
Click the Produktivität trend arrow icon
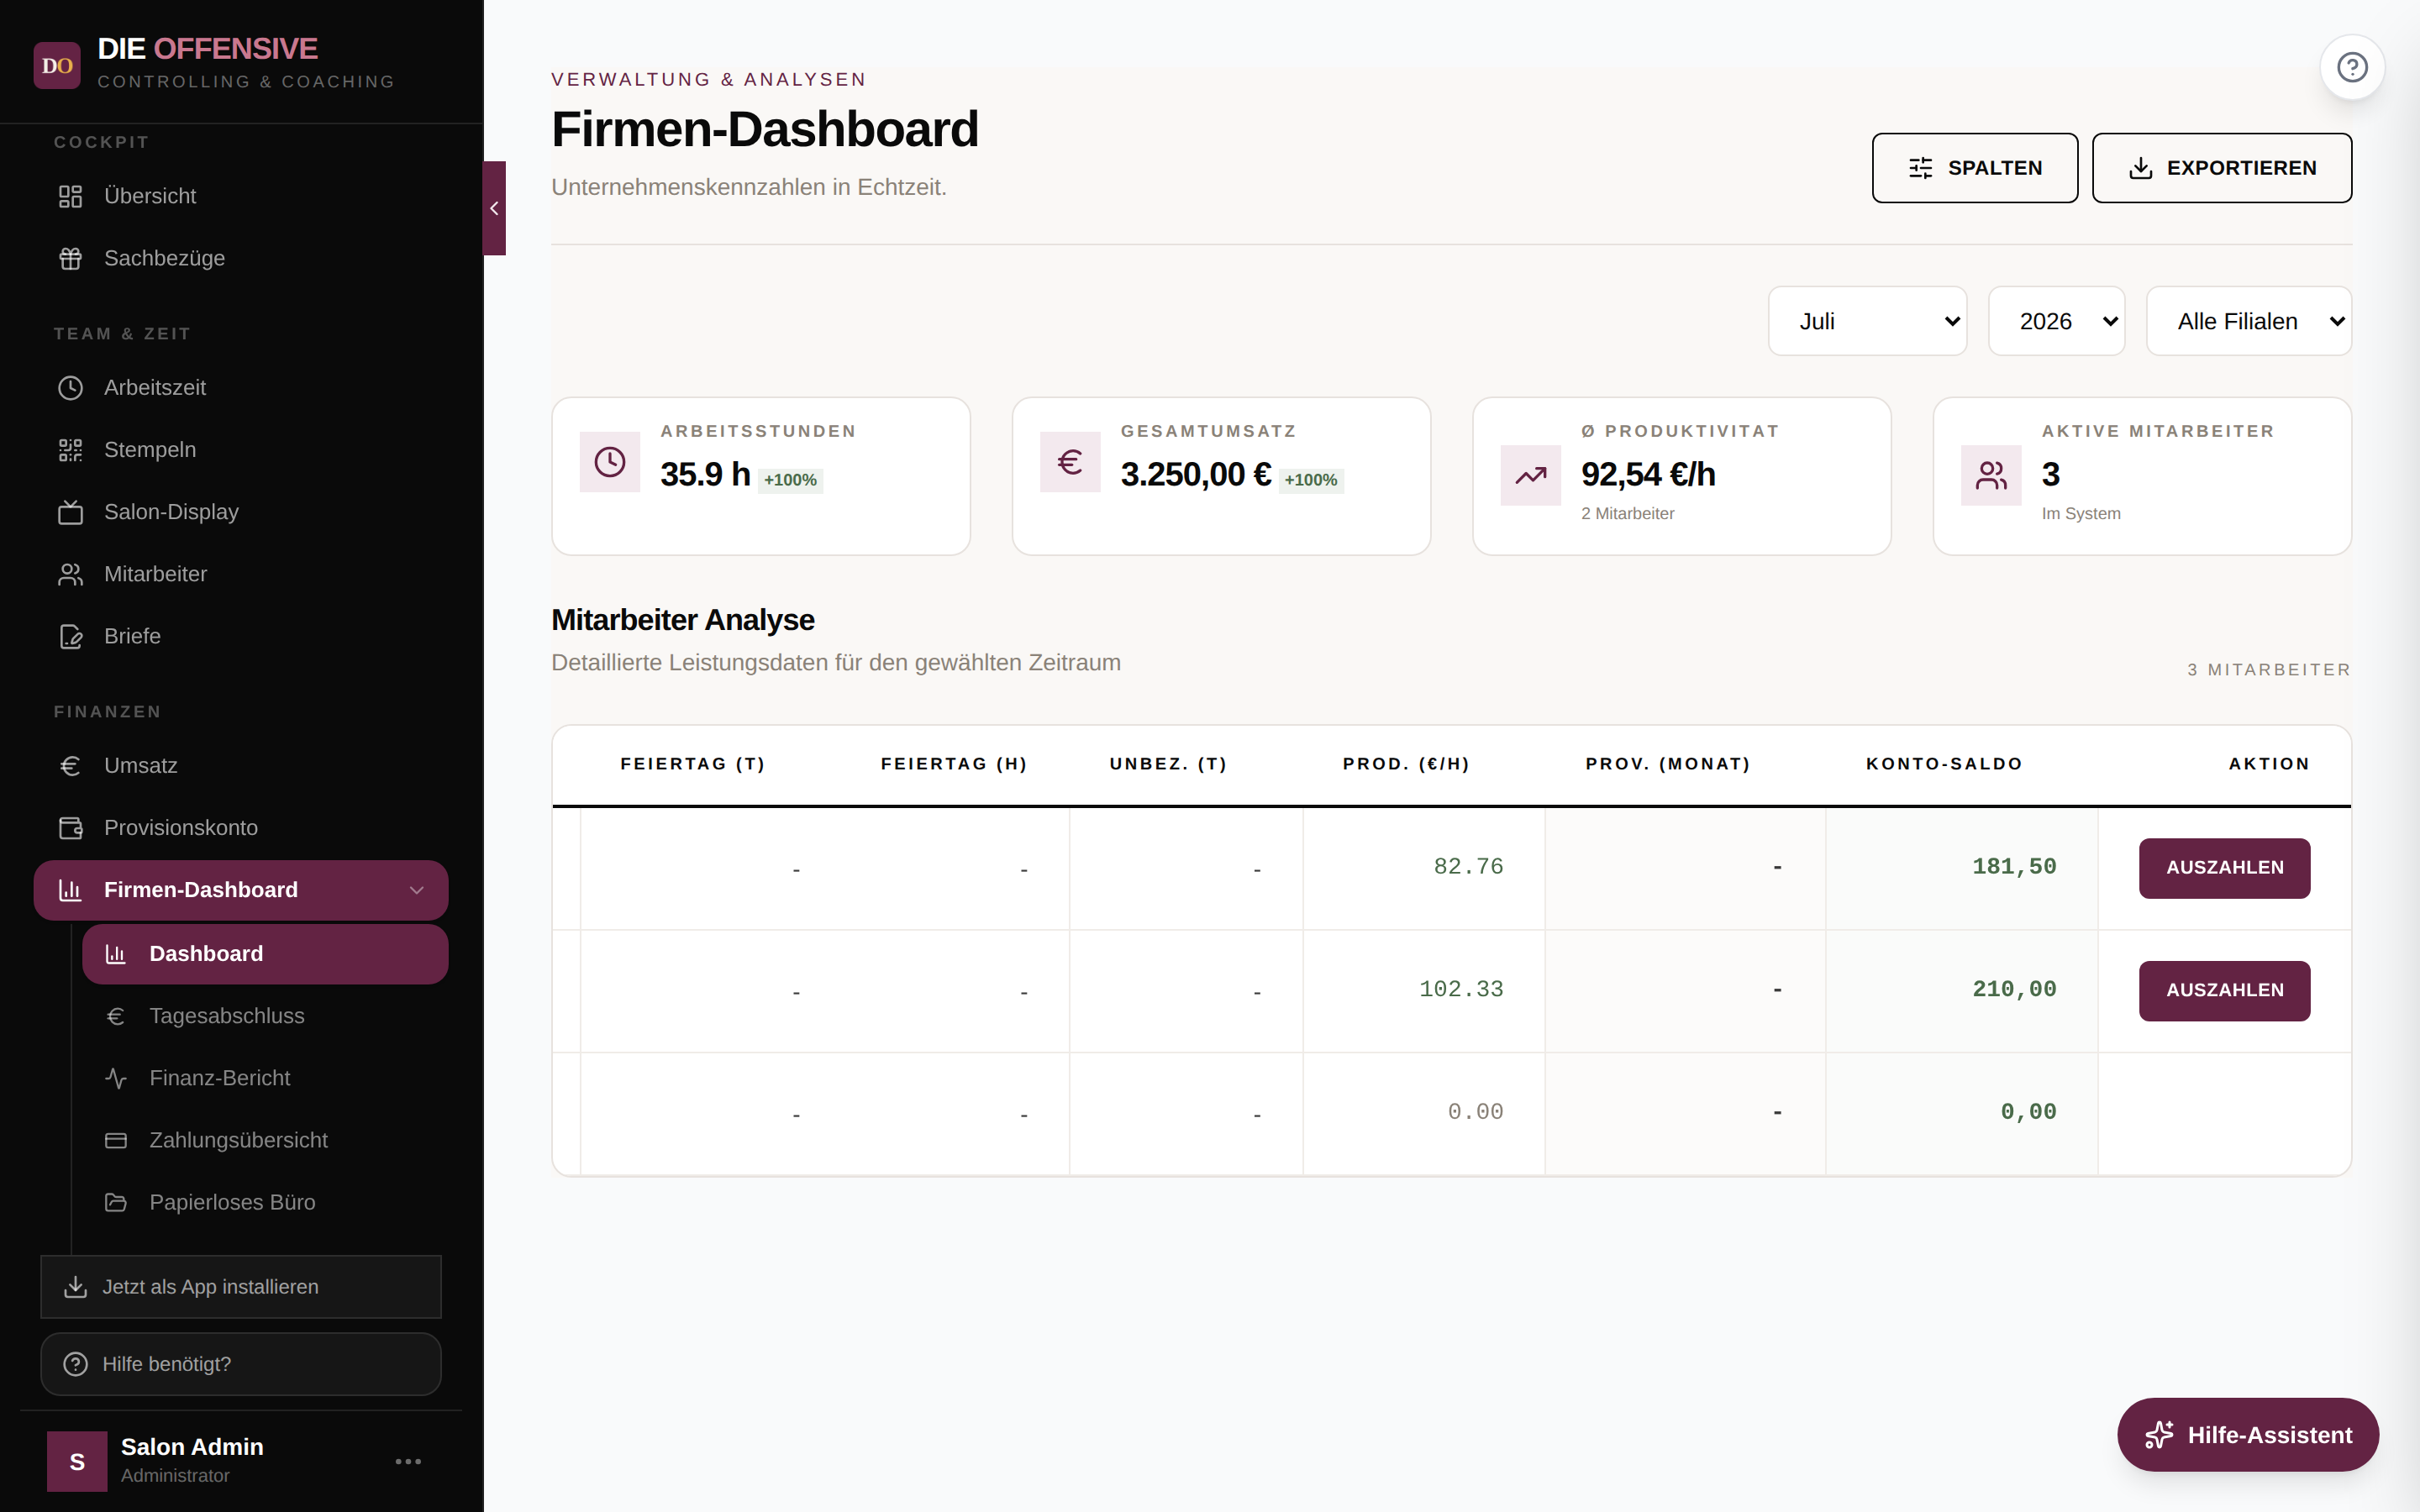coord(1531,475)
